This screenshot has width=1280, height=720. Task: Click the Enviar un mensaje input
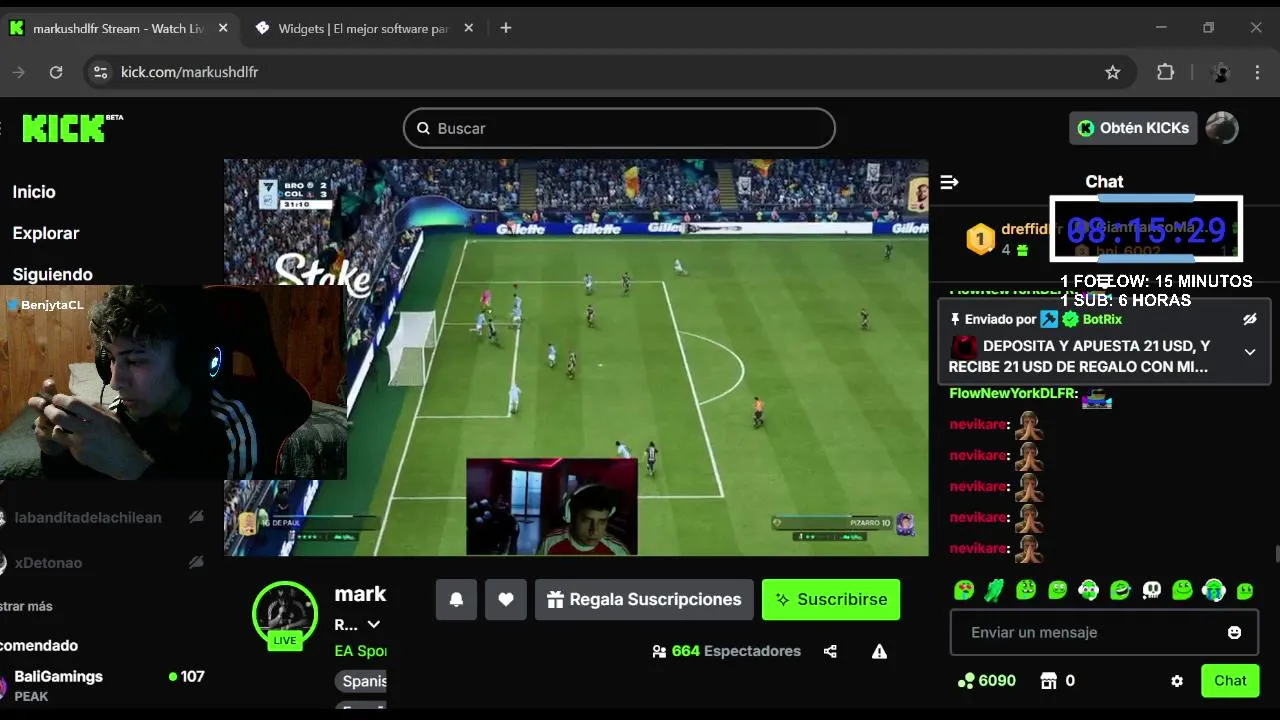click(x=1104, y=632)
